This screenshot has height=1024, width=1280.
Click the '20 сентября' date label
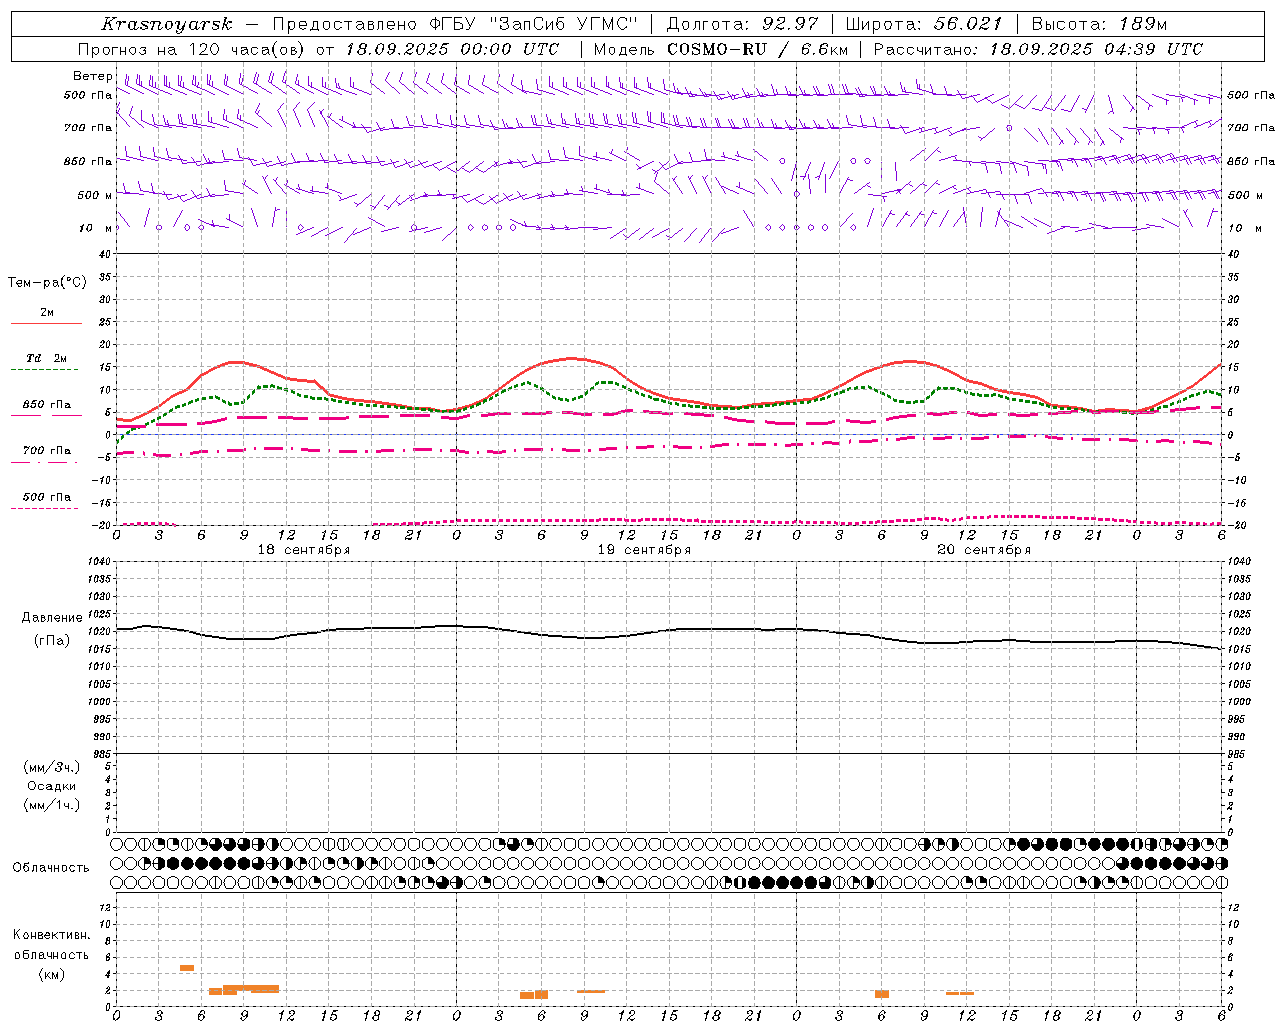pos(984,550)
